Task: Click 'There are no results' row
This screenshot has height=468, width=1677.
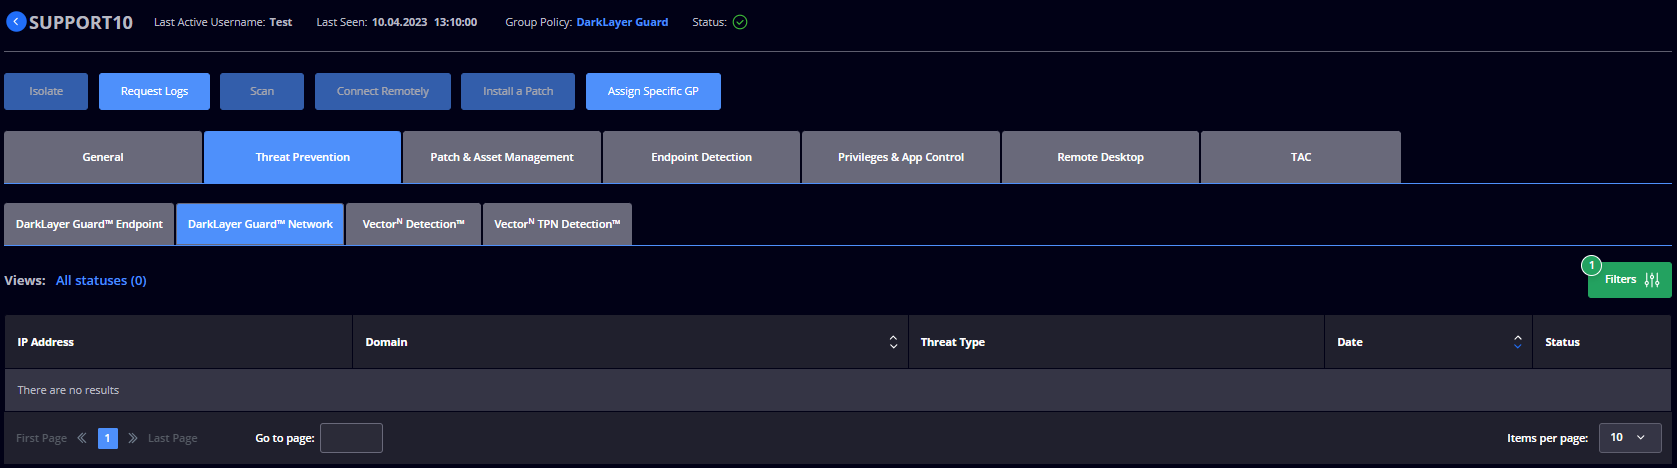Action: tap(838, 390)
